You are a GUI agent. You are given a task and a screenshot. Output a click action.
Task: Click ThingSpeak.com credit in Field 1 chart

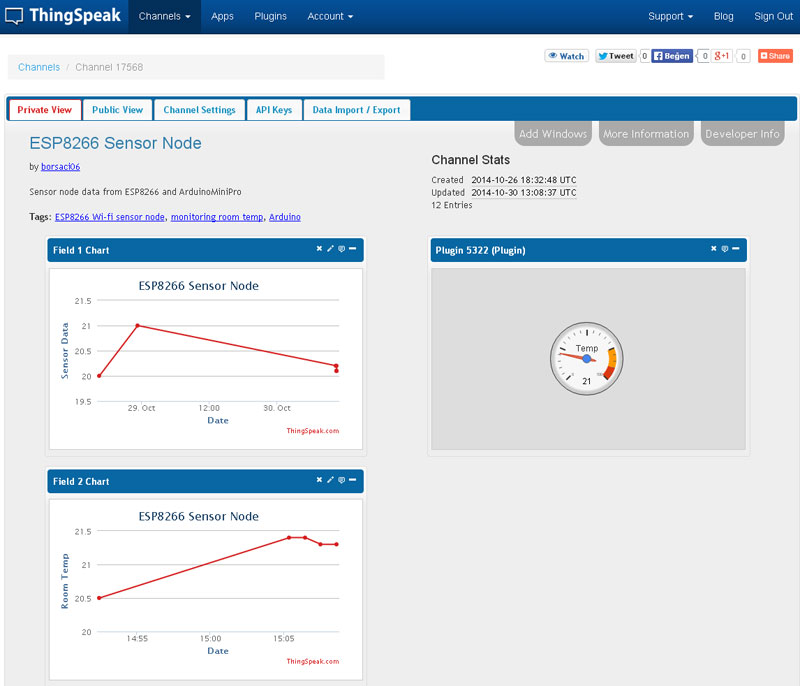313,431
